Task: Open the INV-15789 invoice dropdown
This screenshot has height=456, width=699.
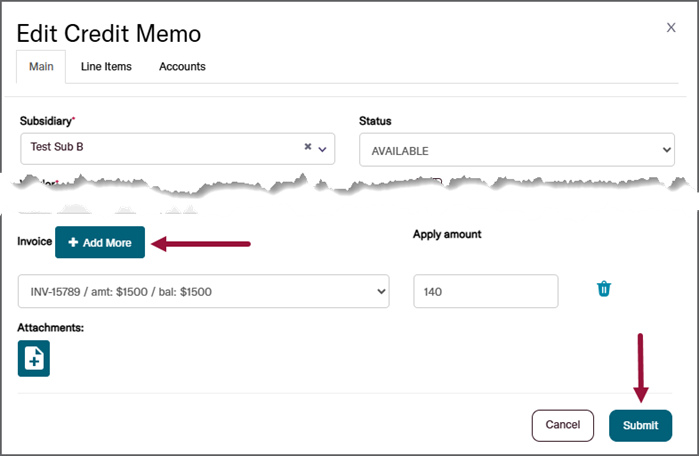Action: [203, 291]
